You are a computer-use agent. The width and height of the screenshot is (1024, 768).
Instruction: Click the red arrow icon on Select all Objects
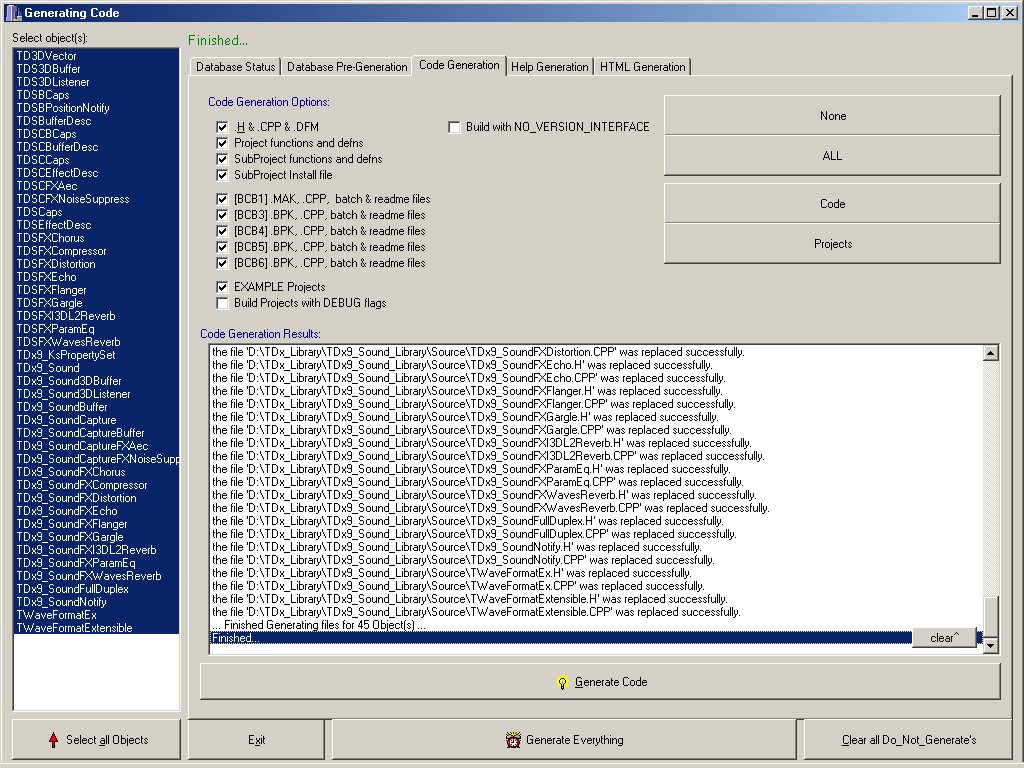point(53,740)
